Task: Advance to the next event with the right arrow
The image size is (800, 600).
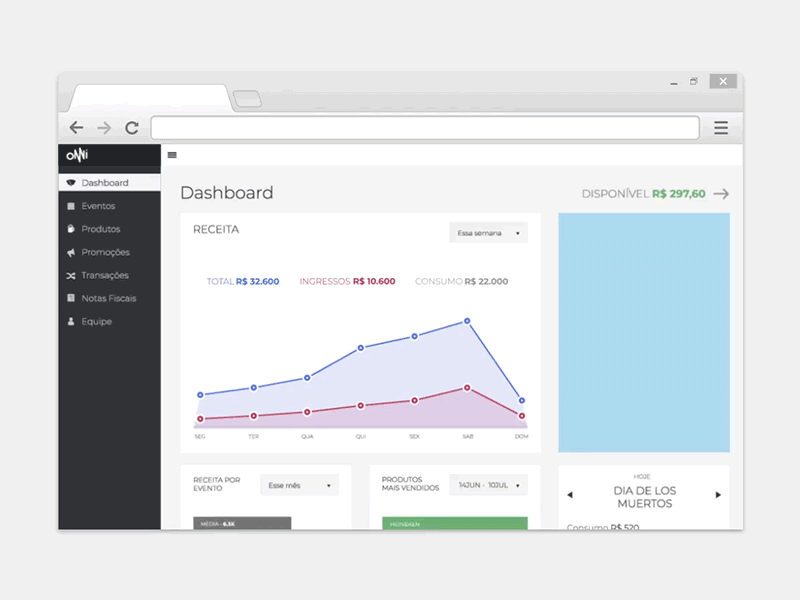Action: pos(718,494)
